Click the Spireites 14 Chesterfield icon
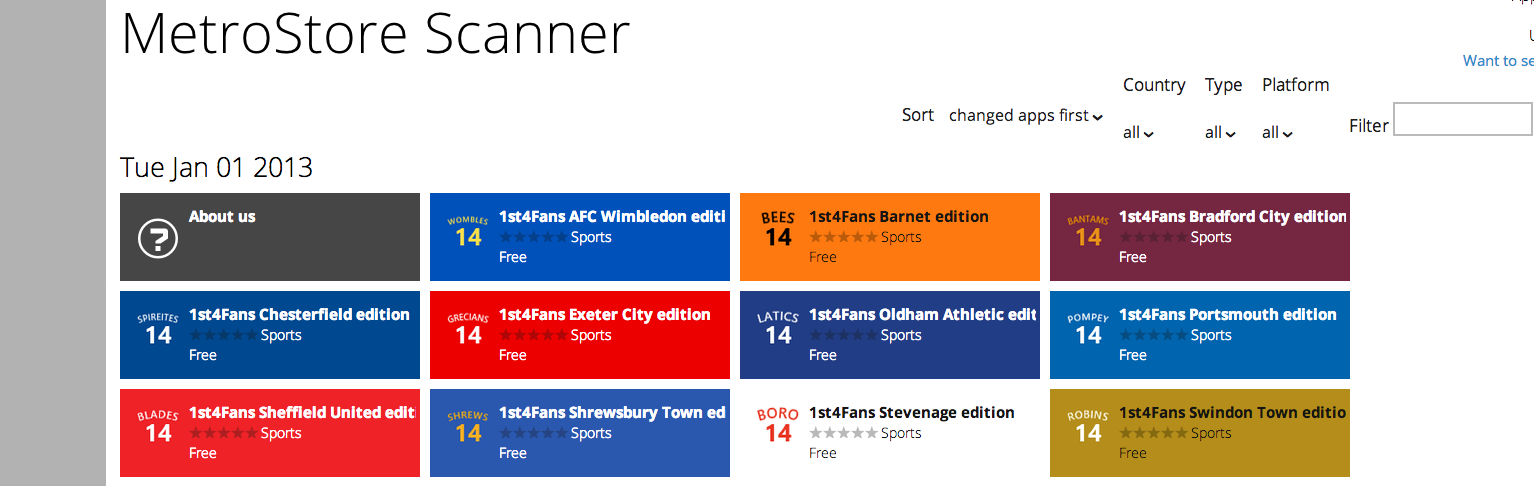Viewport: 1534px width, 486px height. click(158, 329)
